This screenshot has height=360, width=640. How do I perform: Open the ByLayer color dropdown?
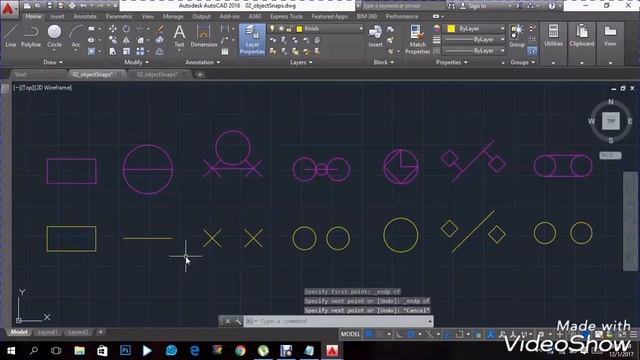[502, 29]
